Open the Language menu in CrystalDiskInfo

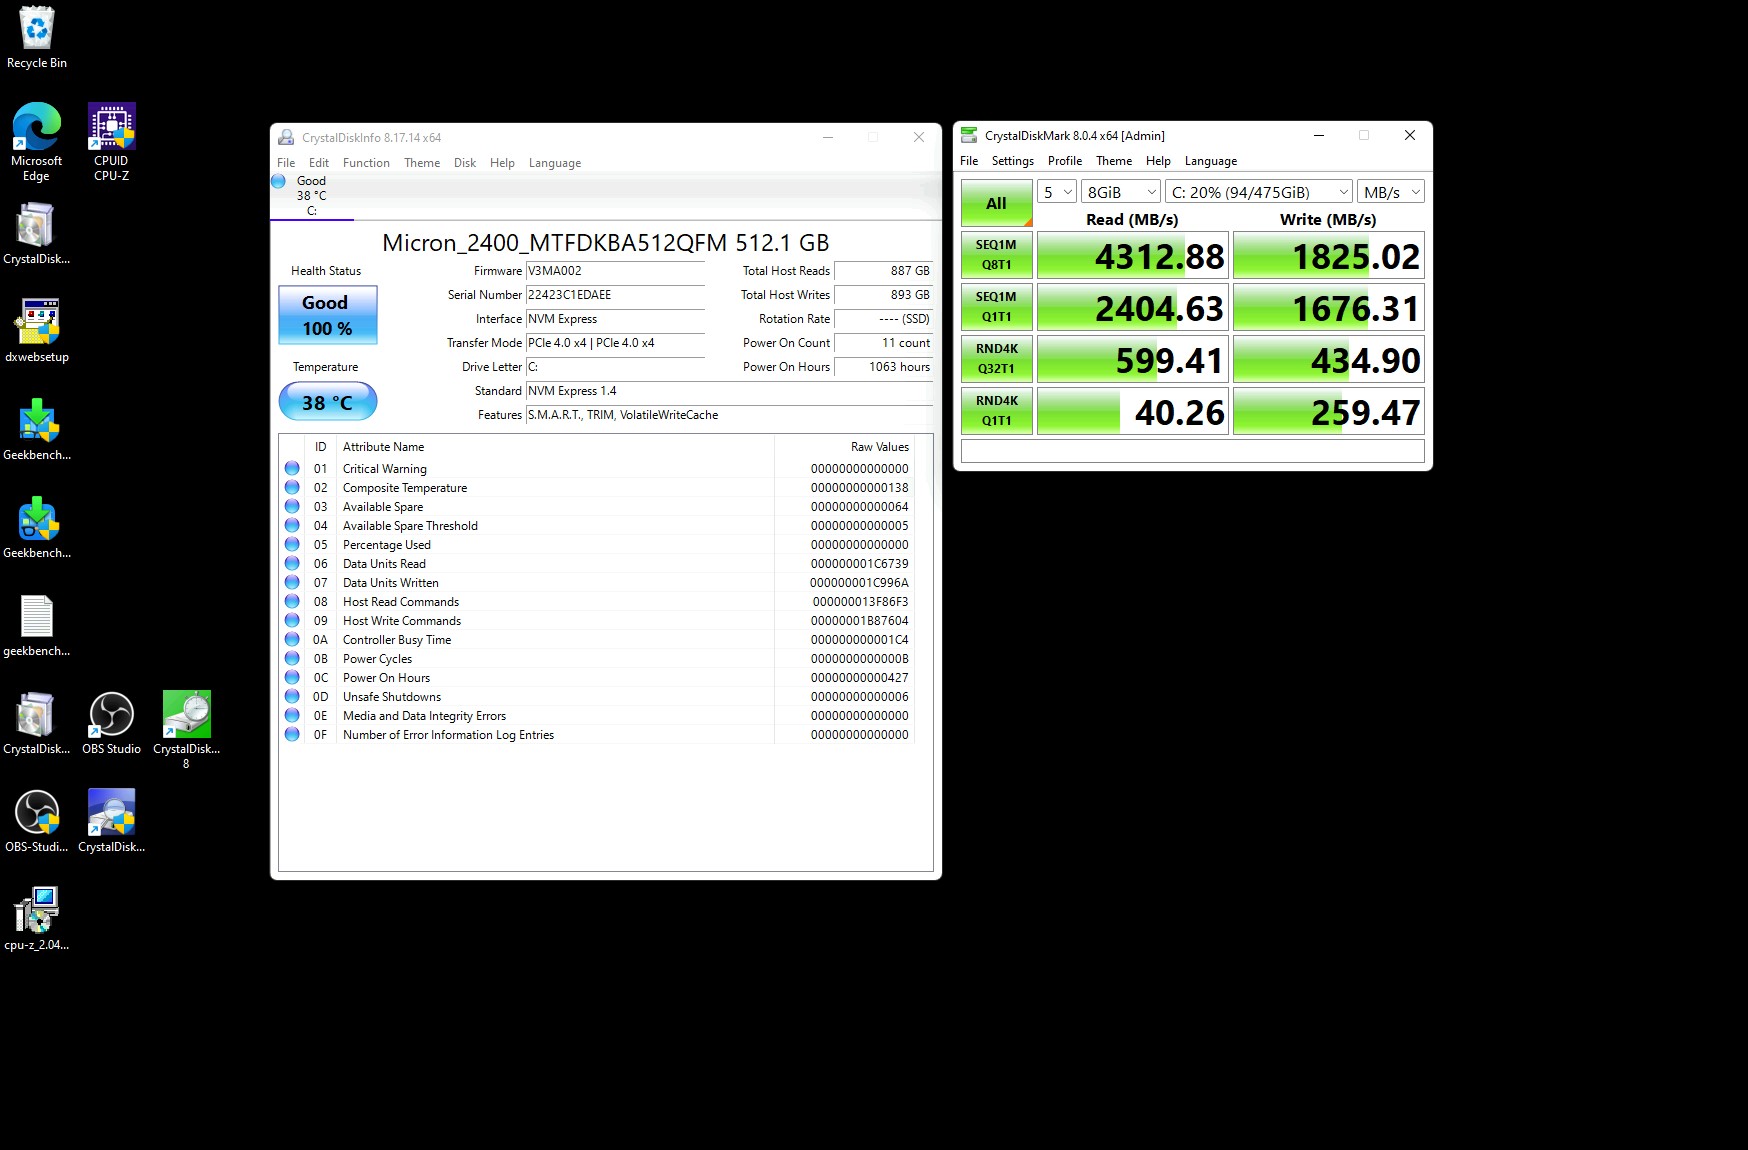[x=555, y=163]
